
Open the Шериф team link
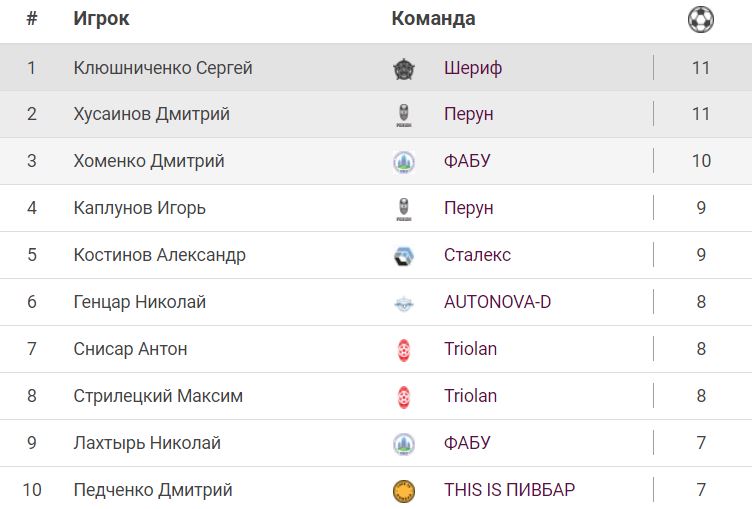point(473,68)
